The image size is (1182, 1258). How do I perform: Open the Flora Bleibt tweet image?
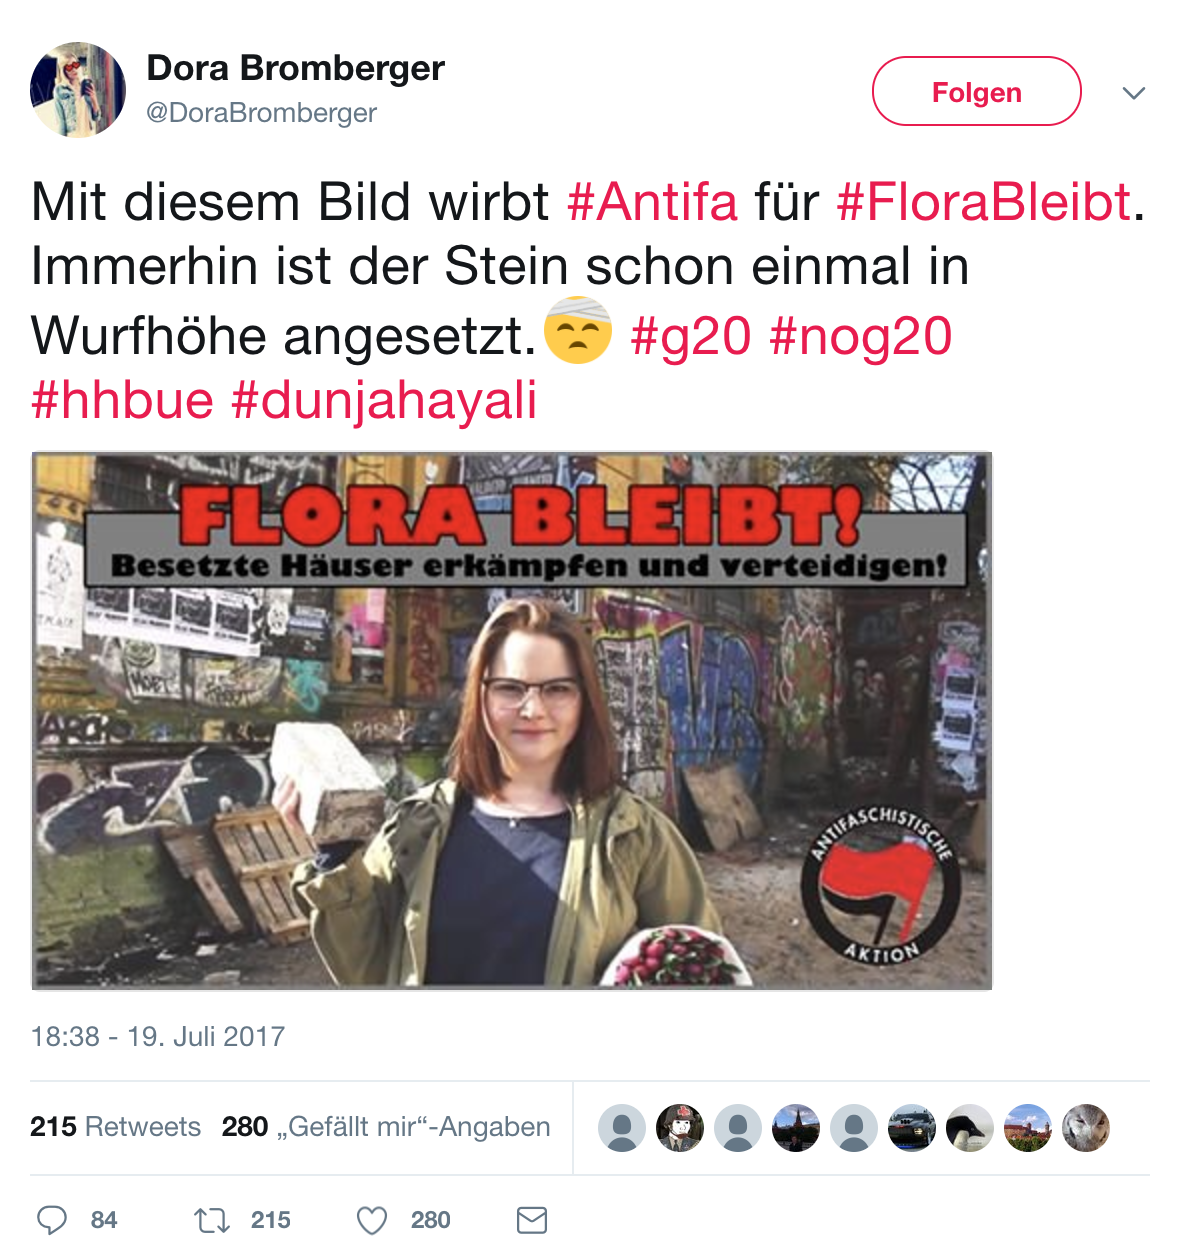[x=512, y=721]
